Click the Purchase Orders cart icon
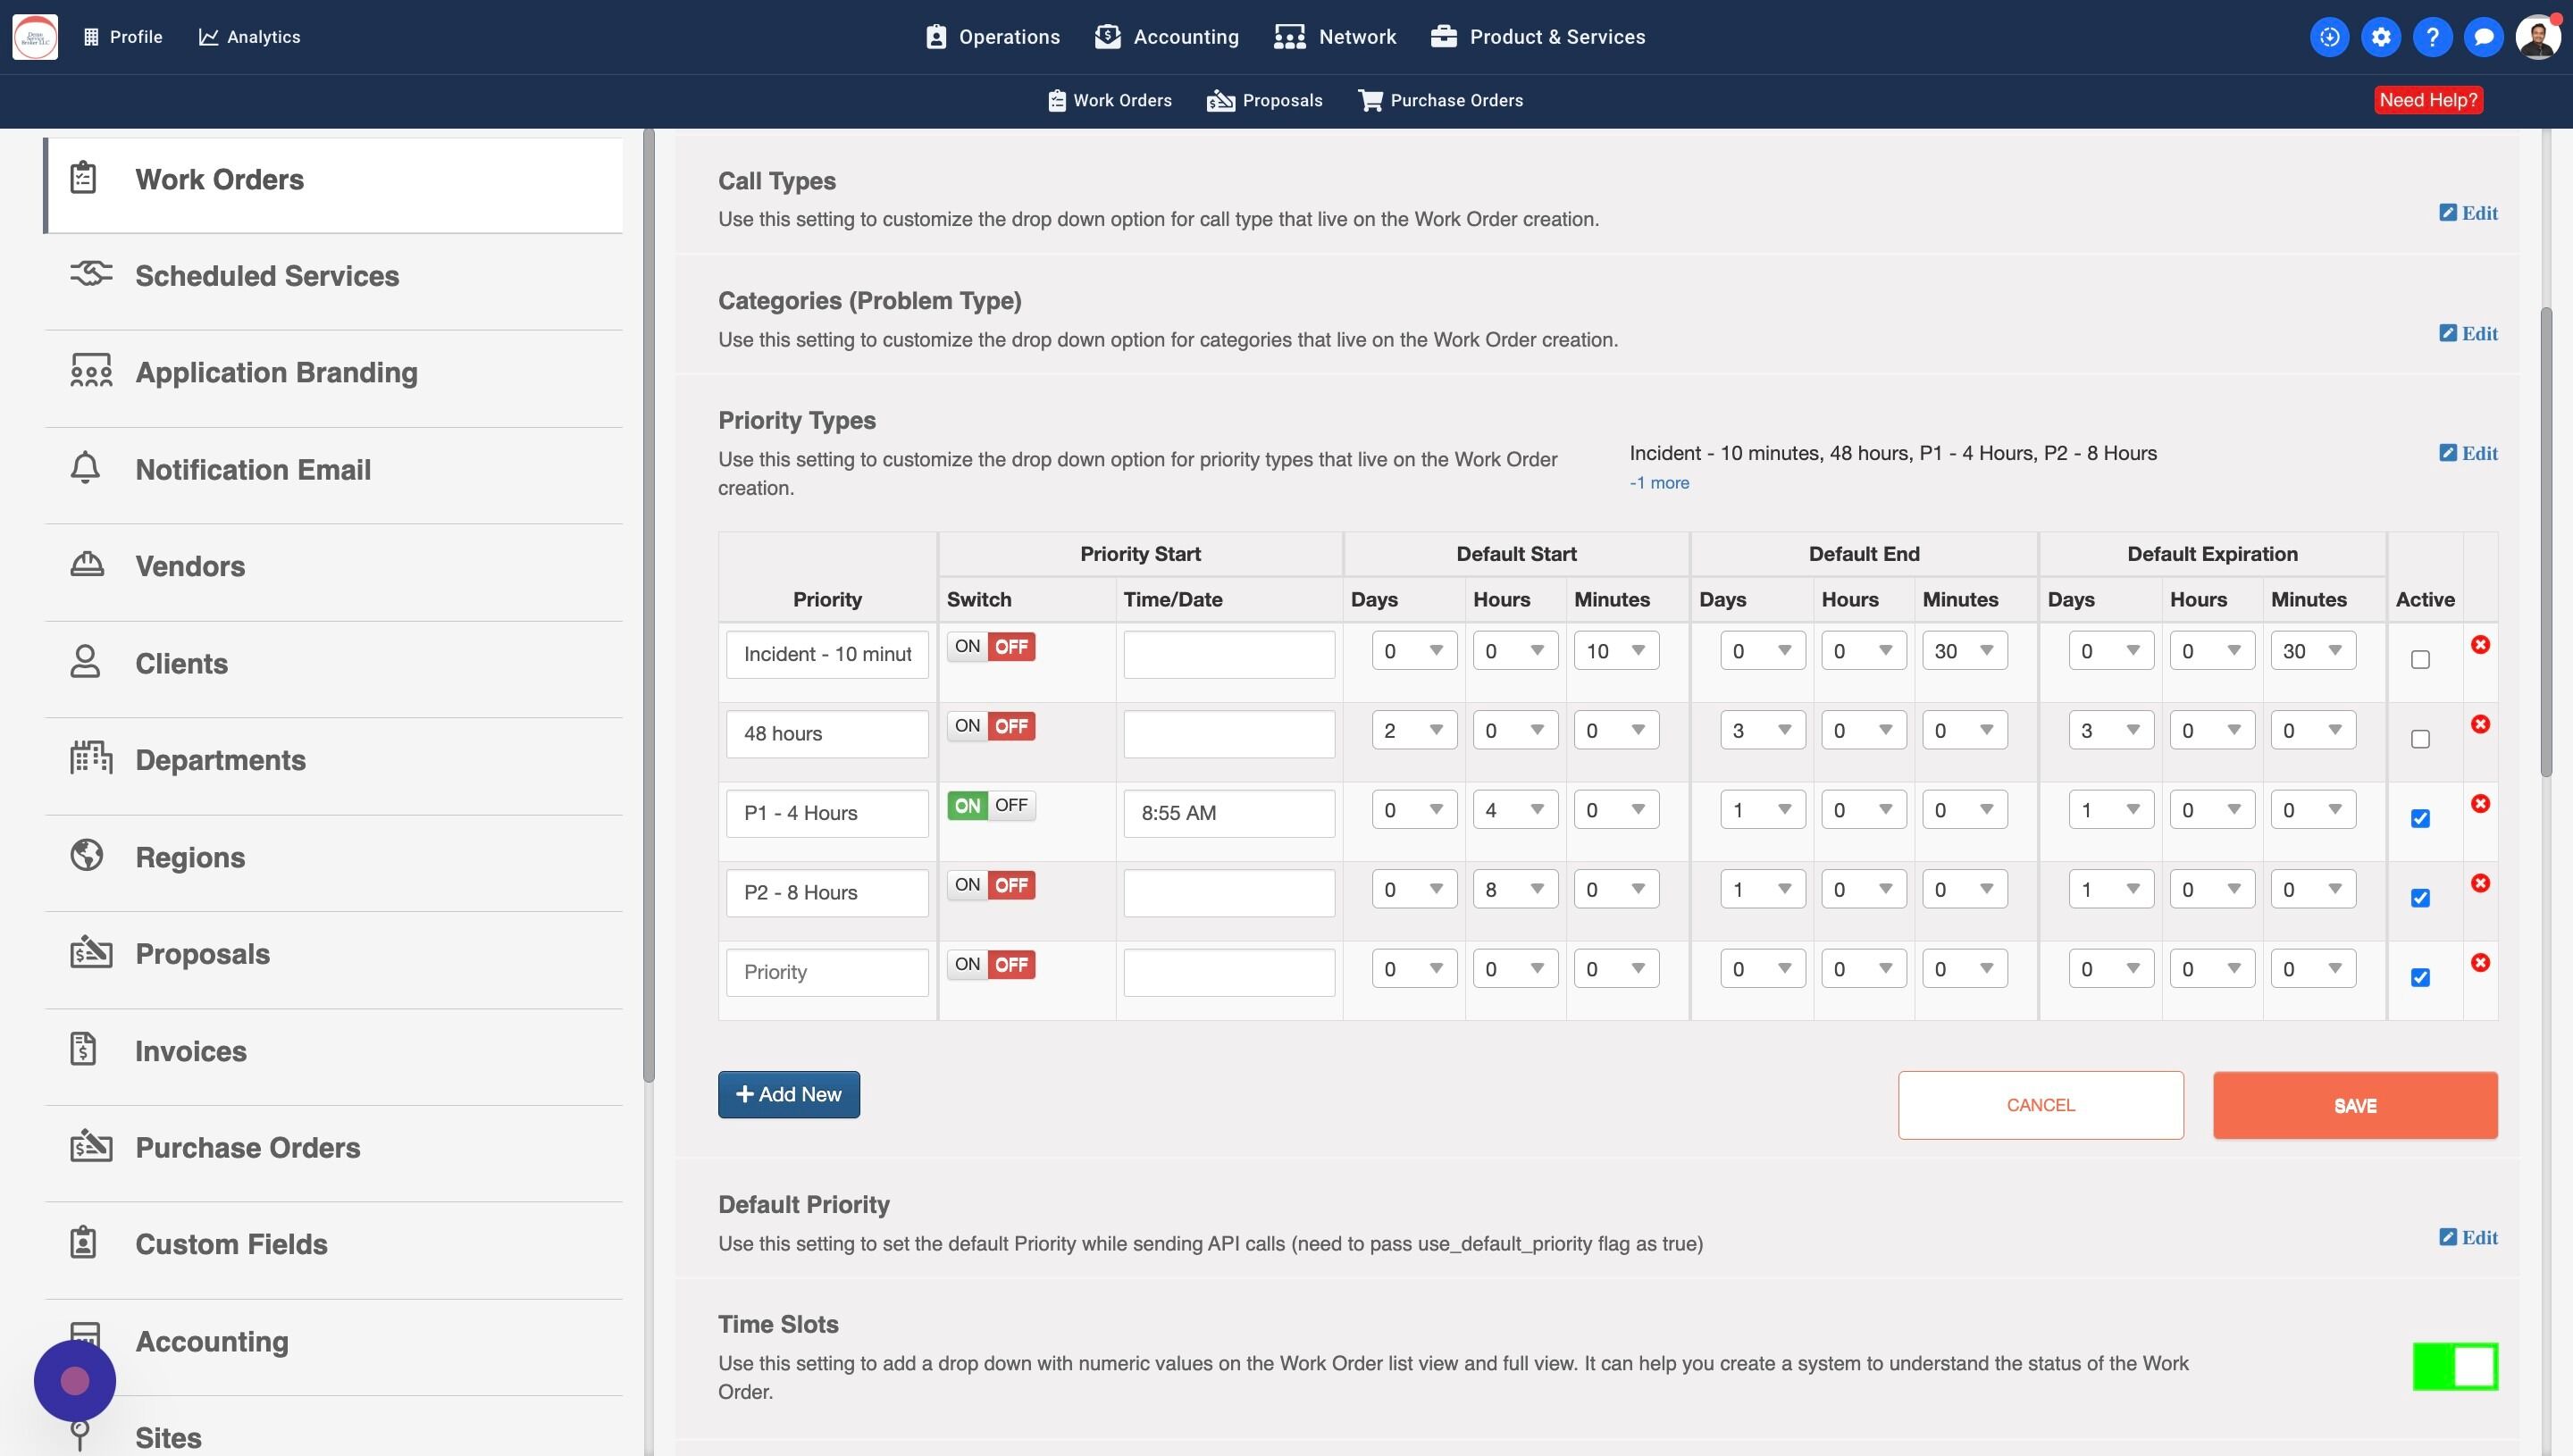 point(1369,100)
